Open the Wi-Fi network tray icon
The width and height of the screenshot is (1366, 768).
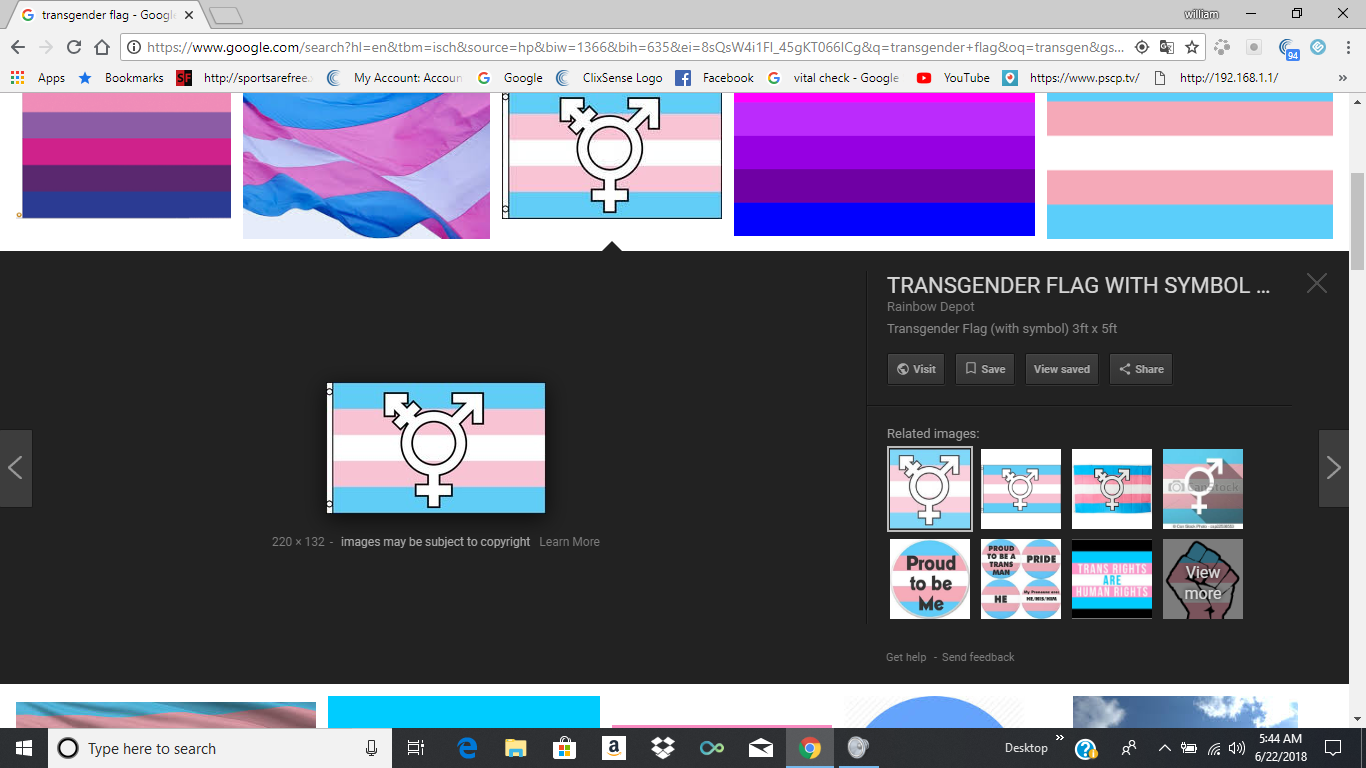(1214, 748)
